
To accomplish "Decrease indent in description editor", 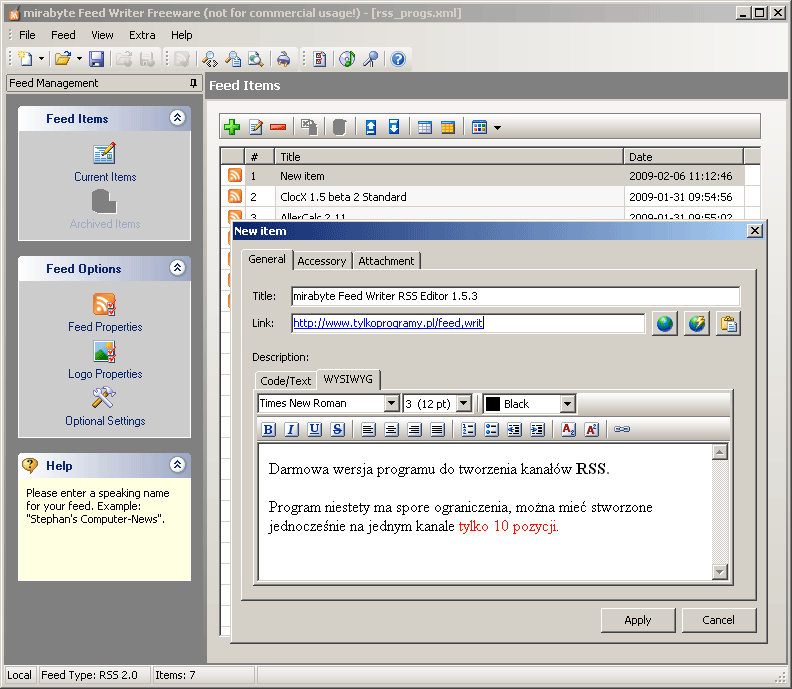I will click(514, 429).
